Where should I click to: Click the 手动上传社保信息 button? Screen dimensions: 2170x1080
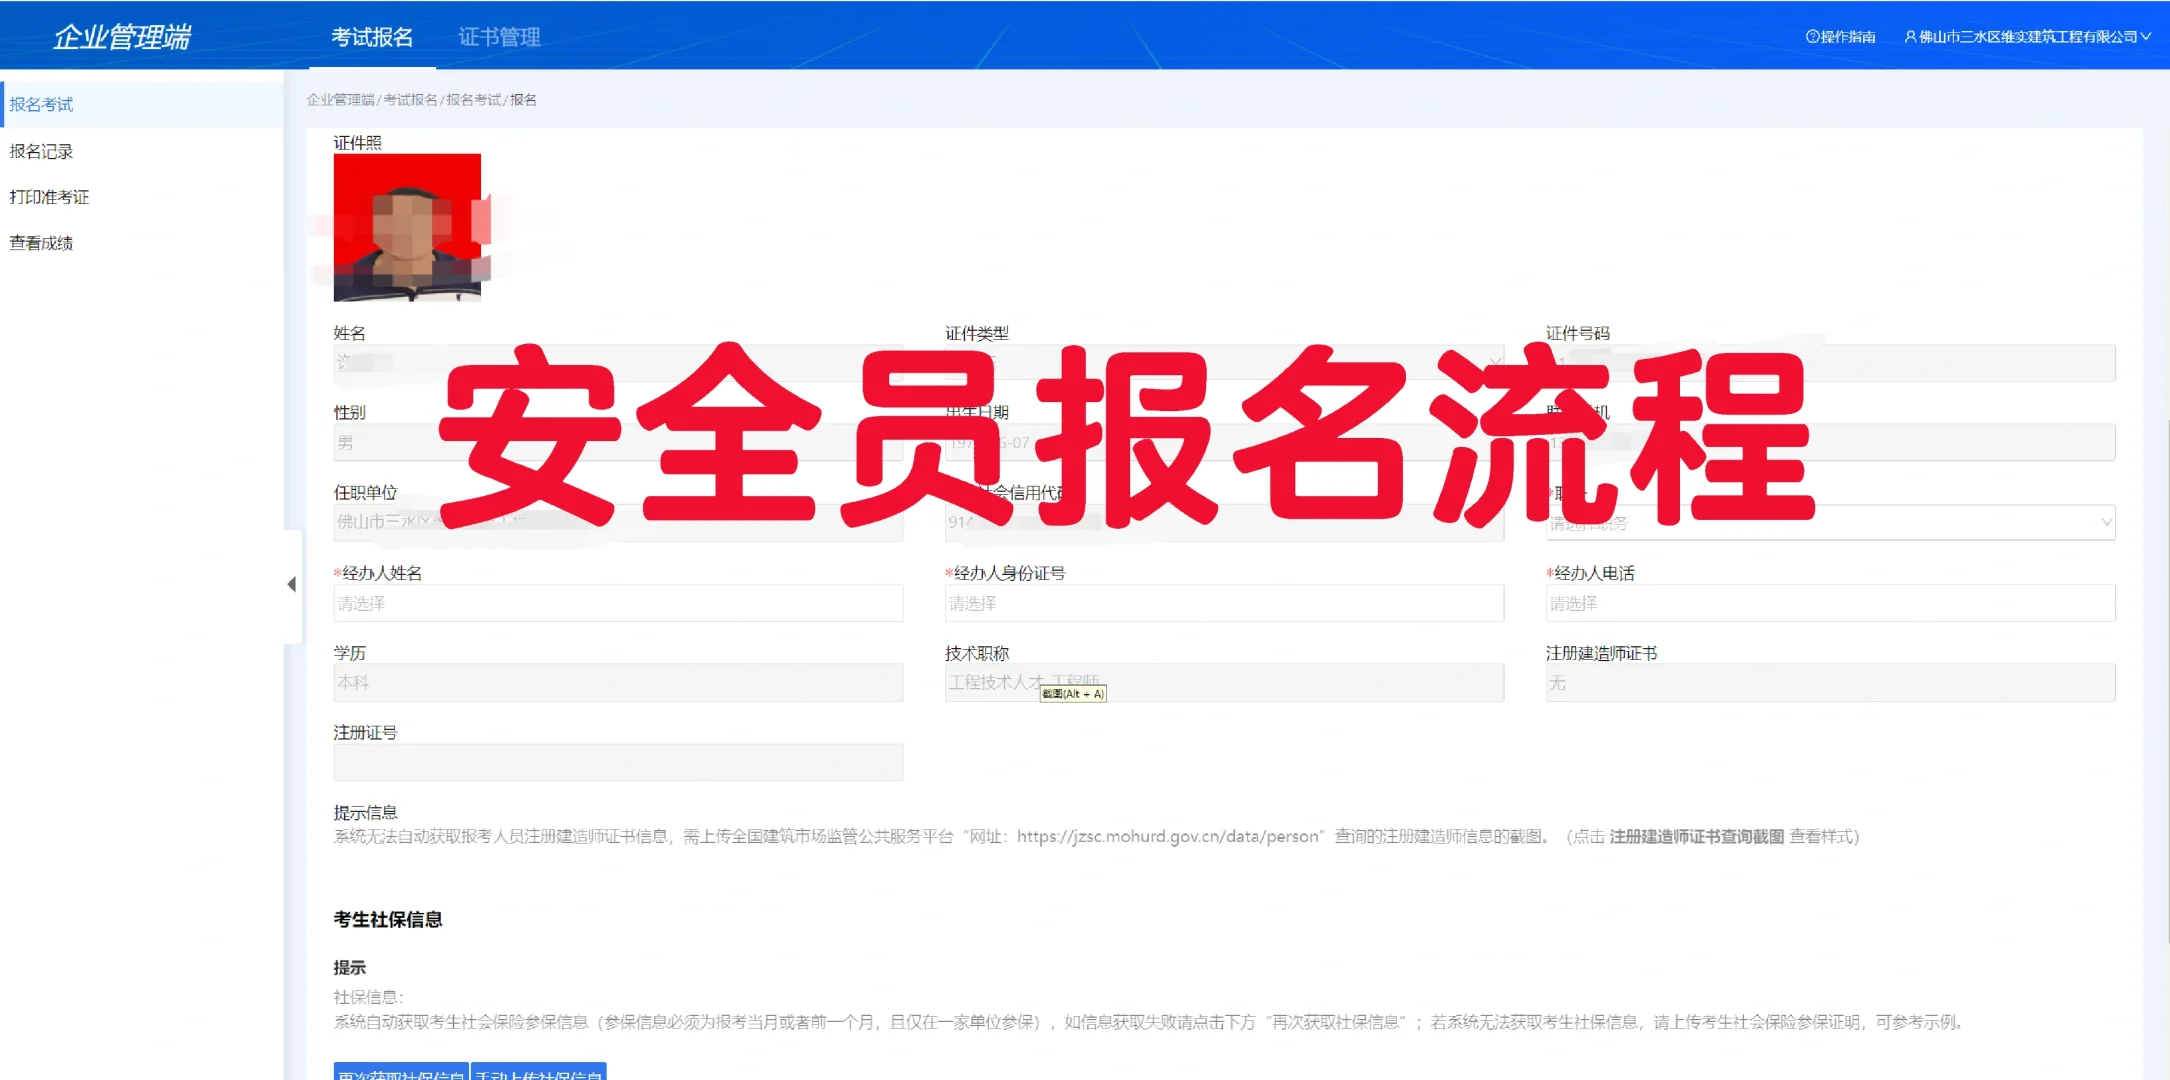click(x=539, y=1072)
